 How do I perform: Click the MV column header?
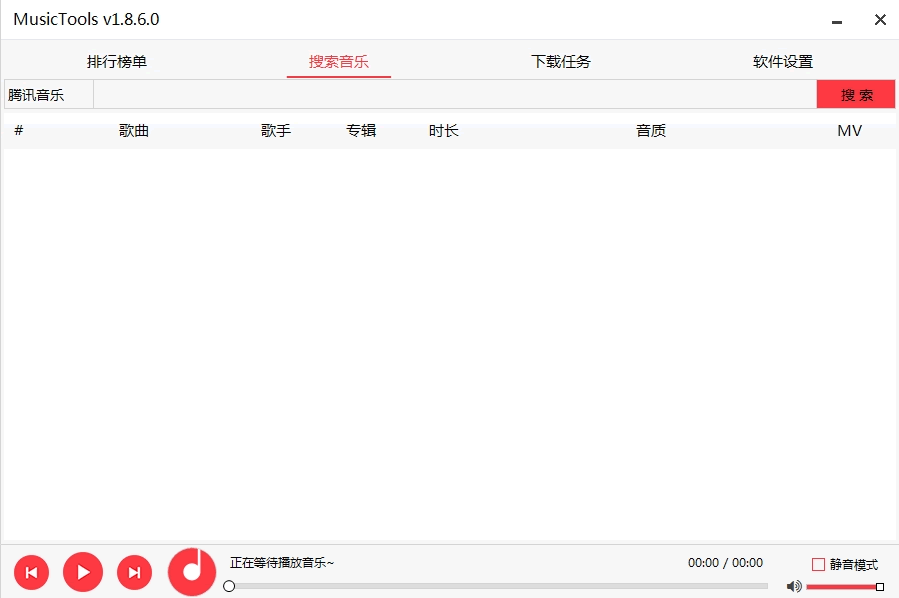849,131
